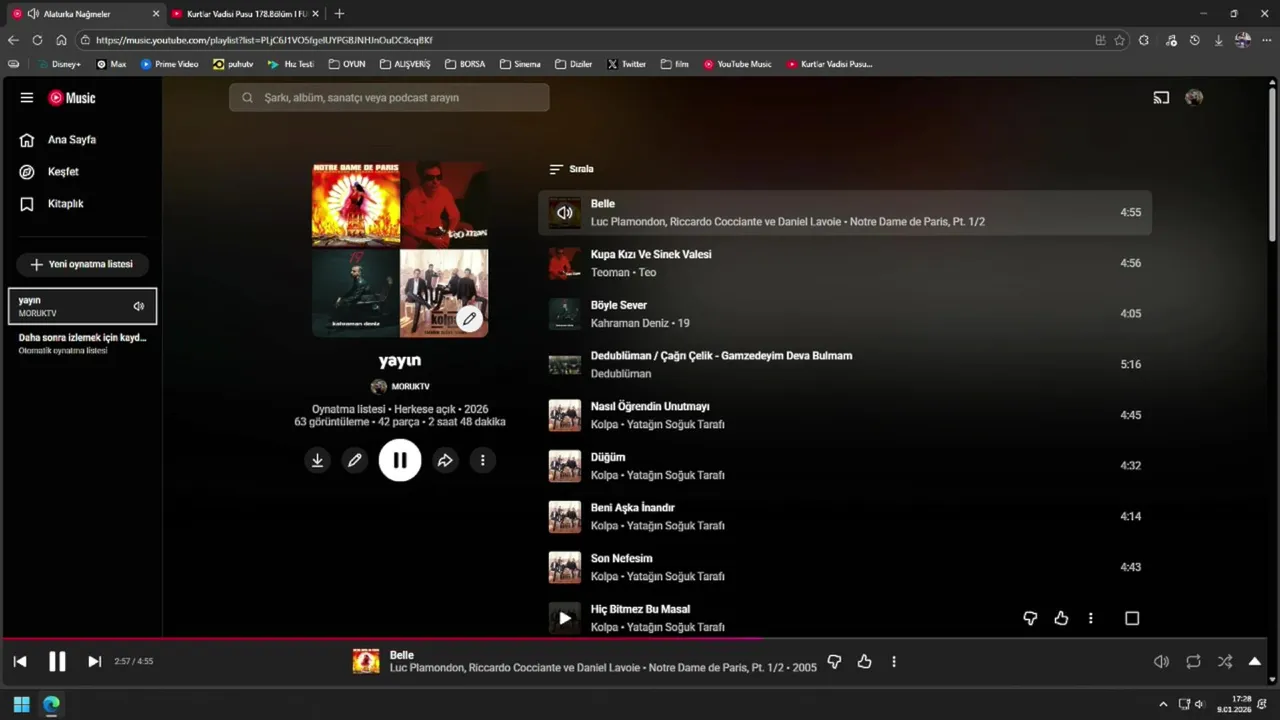Skip to next track in player bar
Viewport: 1280px width, 720px height.
coord(94,661)
